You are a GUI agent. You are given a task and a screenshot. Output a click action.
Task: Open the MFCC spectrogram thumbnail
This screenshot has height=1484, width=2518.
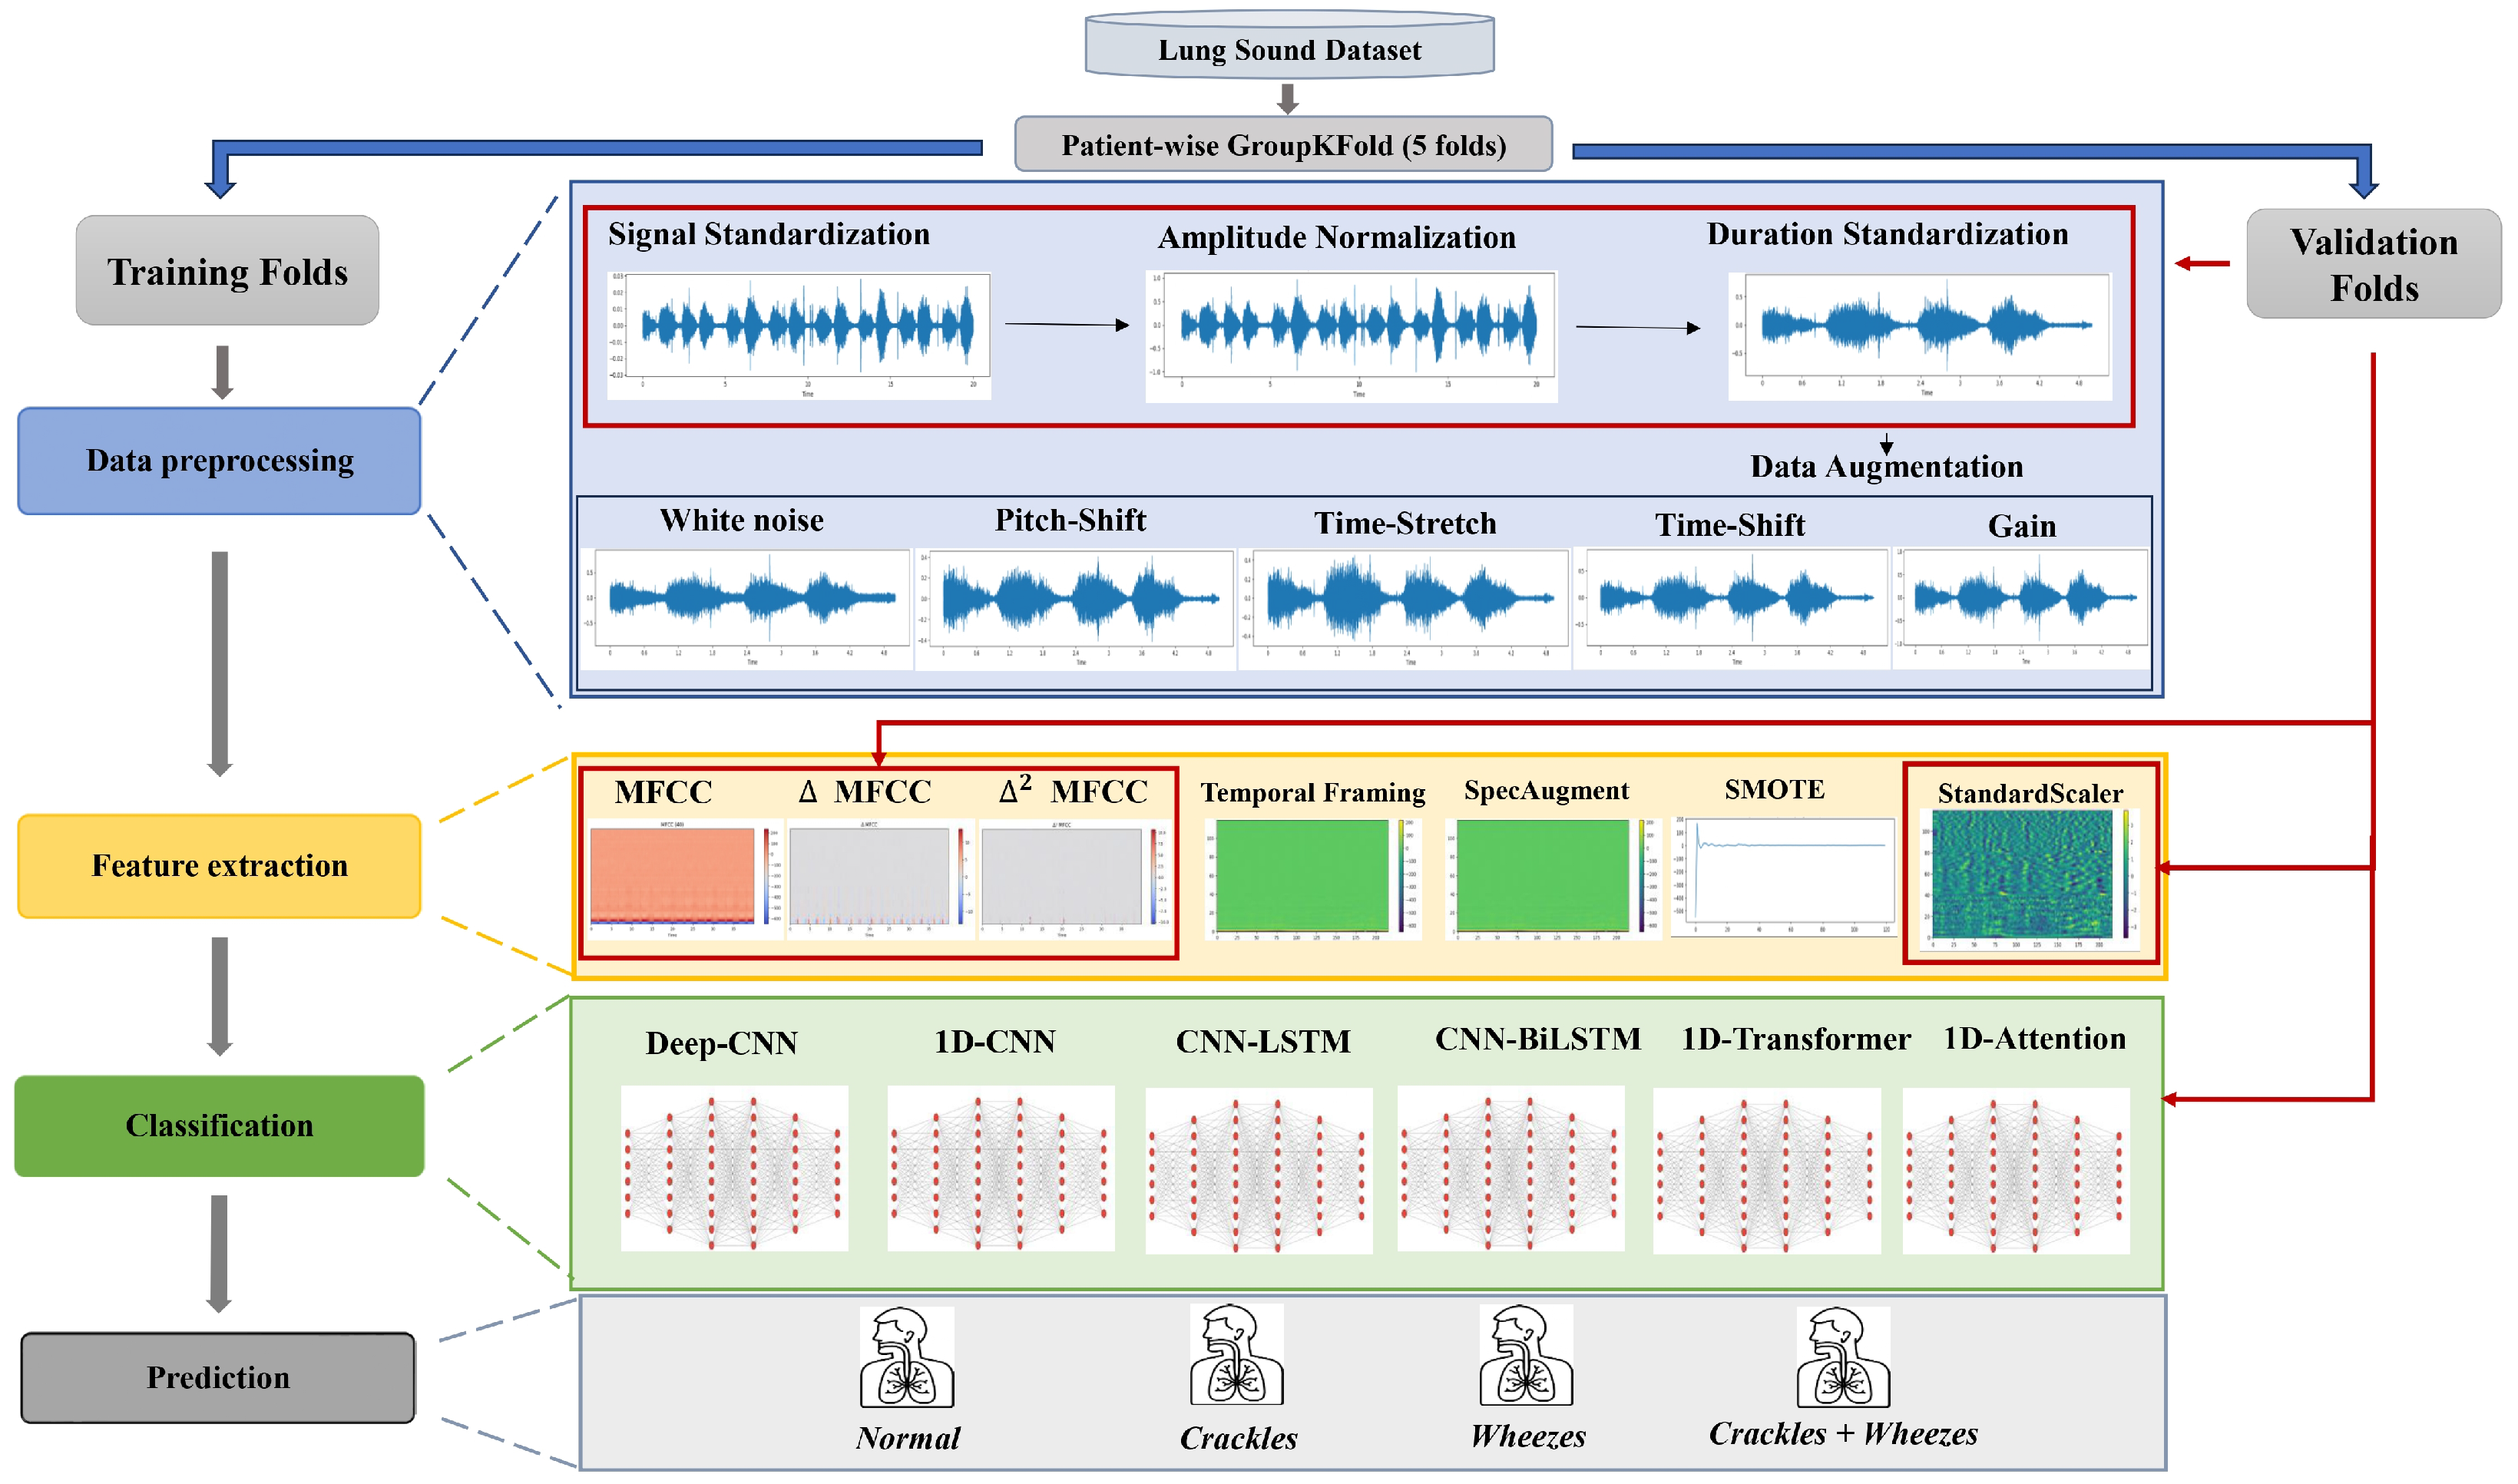(x=682, y=877)
